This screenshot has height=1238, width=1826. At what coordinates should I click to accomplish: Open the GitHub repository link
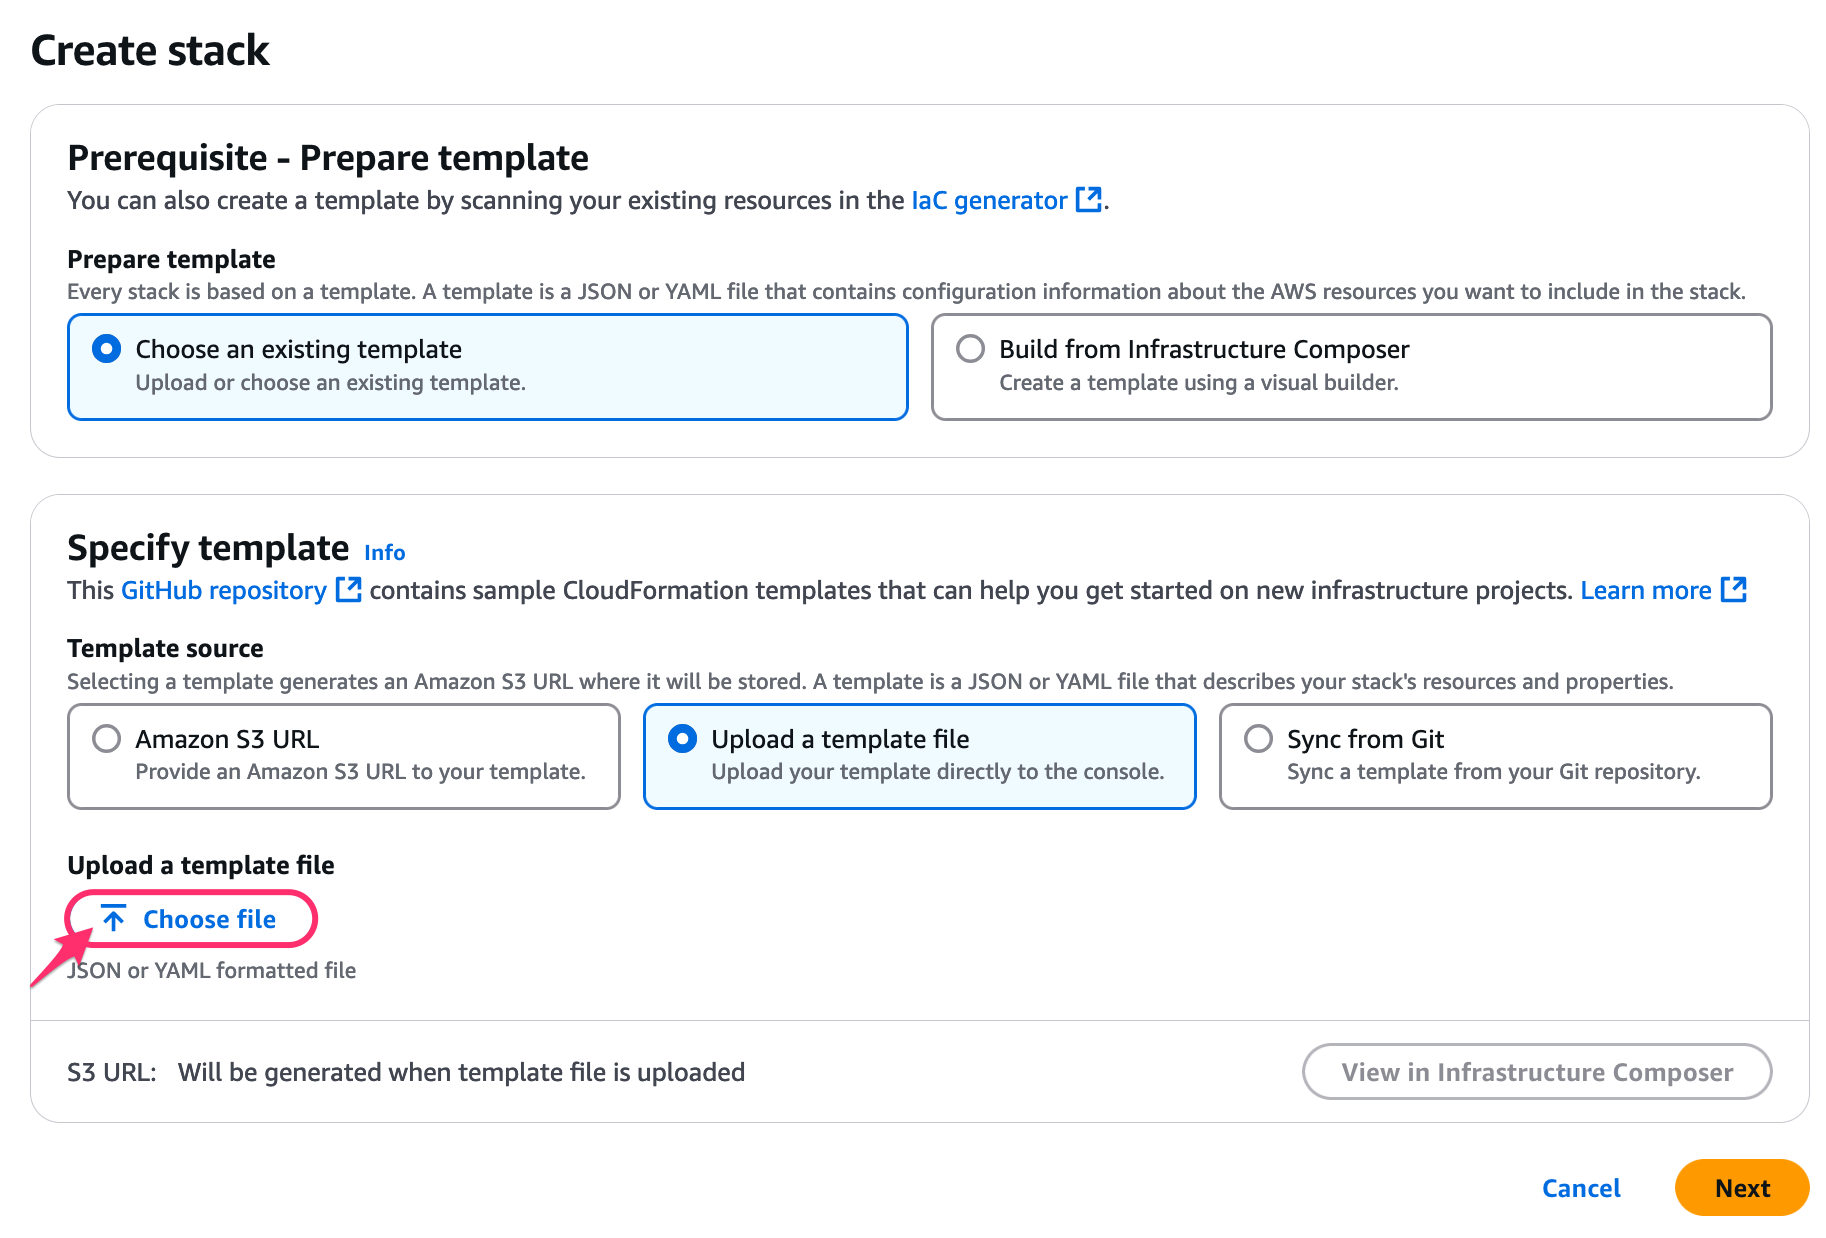click(223, 590)
